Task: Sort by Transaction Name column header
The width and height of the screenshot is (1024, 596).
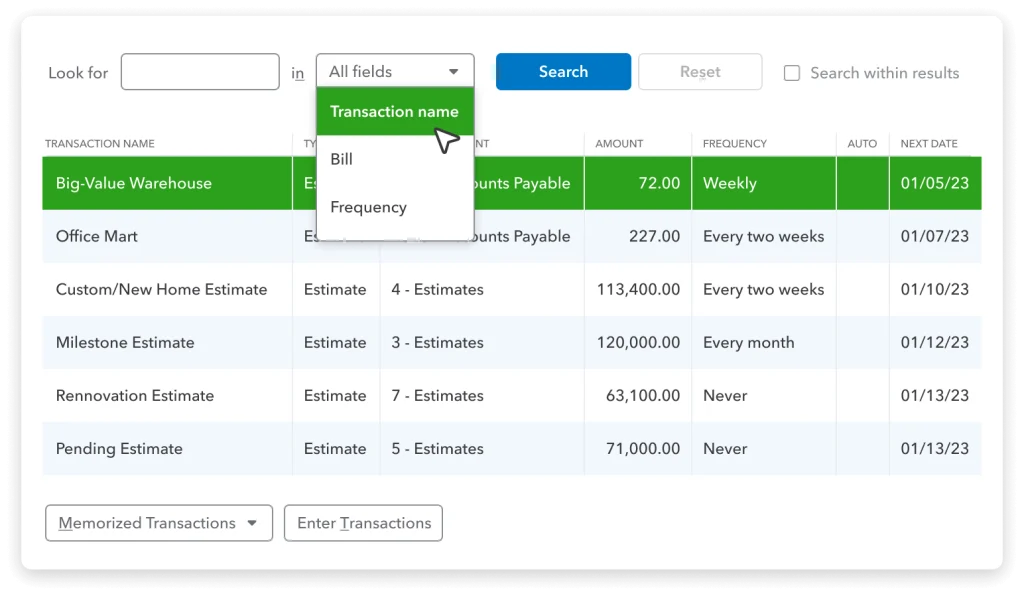Action: 100,144
